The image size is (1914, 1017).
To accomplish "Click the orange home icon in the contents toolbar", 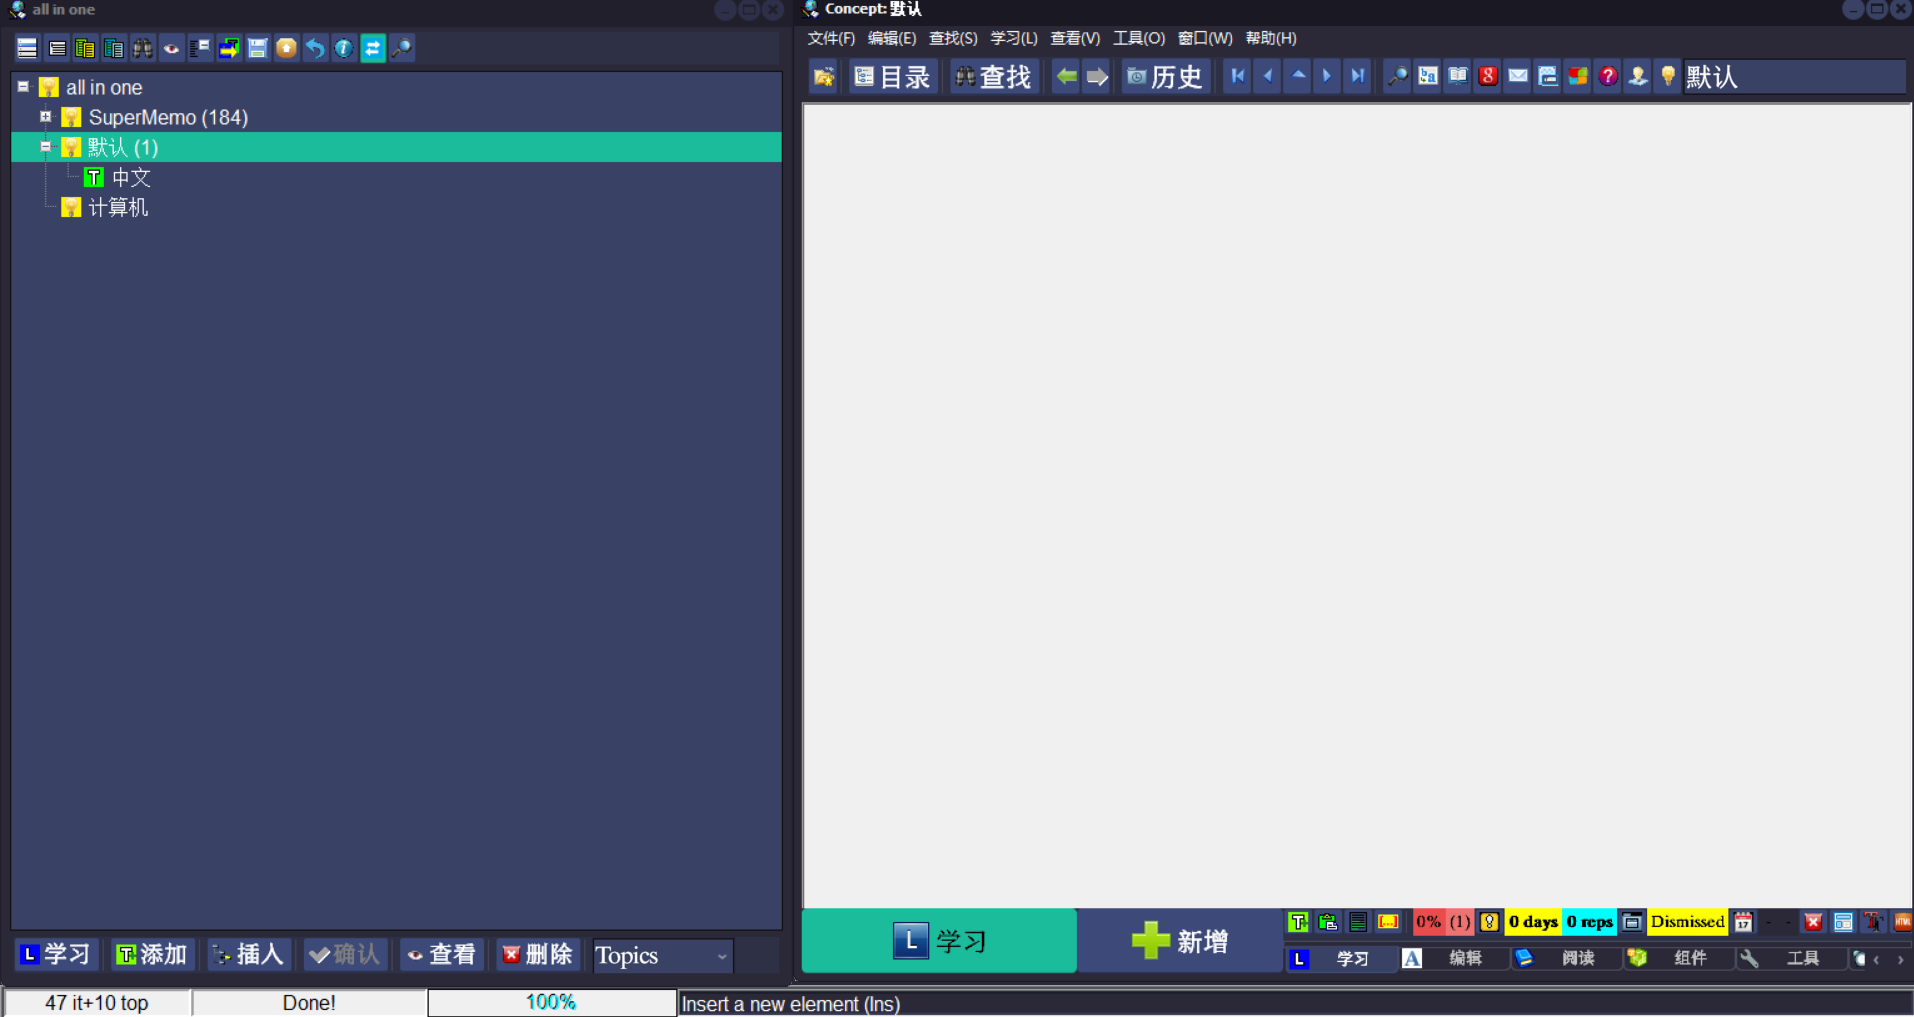I will click(x=286, y=48).
